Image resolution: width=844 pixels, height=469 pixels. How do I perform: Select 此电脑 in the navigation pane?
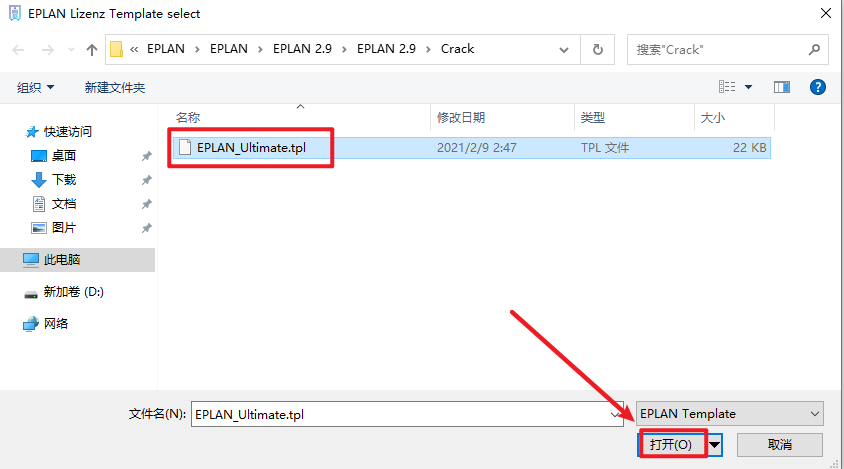pos(61,260)
